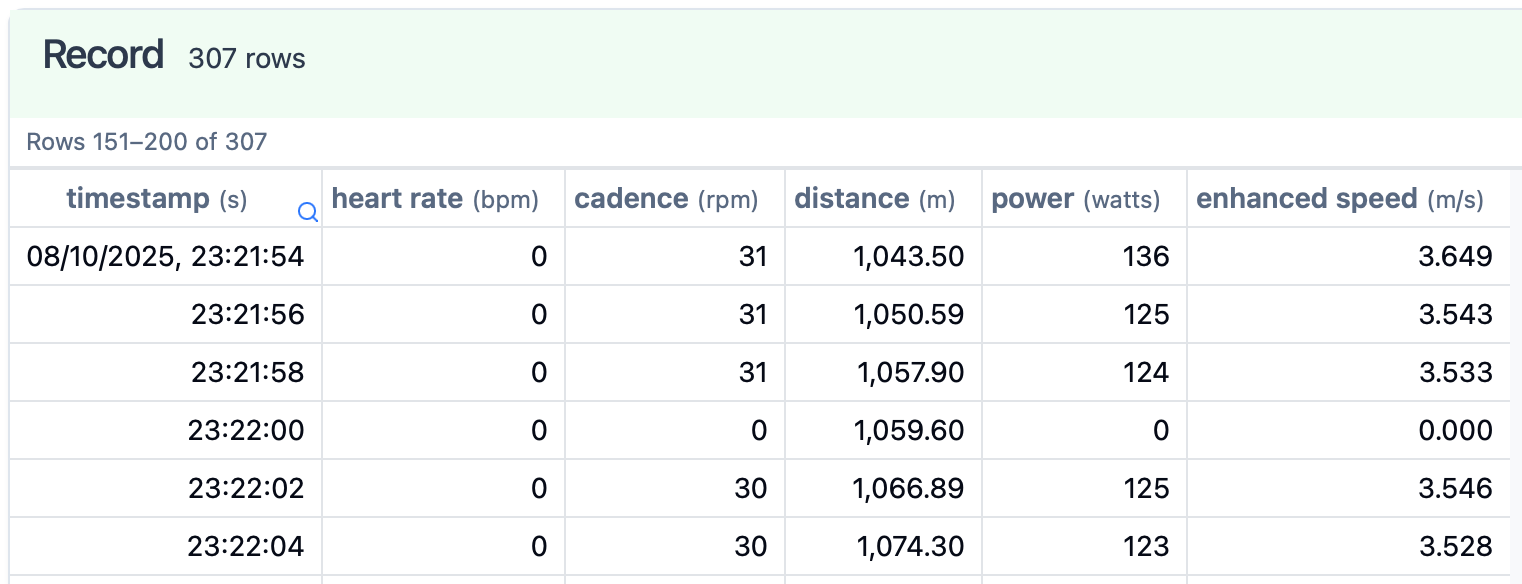Click the power (watts) column header
This screenshot has height=584, width=1522.
(x=1075, y=199)
